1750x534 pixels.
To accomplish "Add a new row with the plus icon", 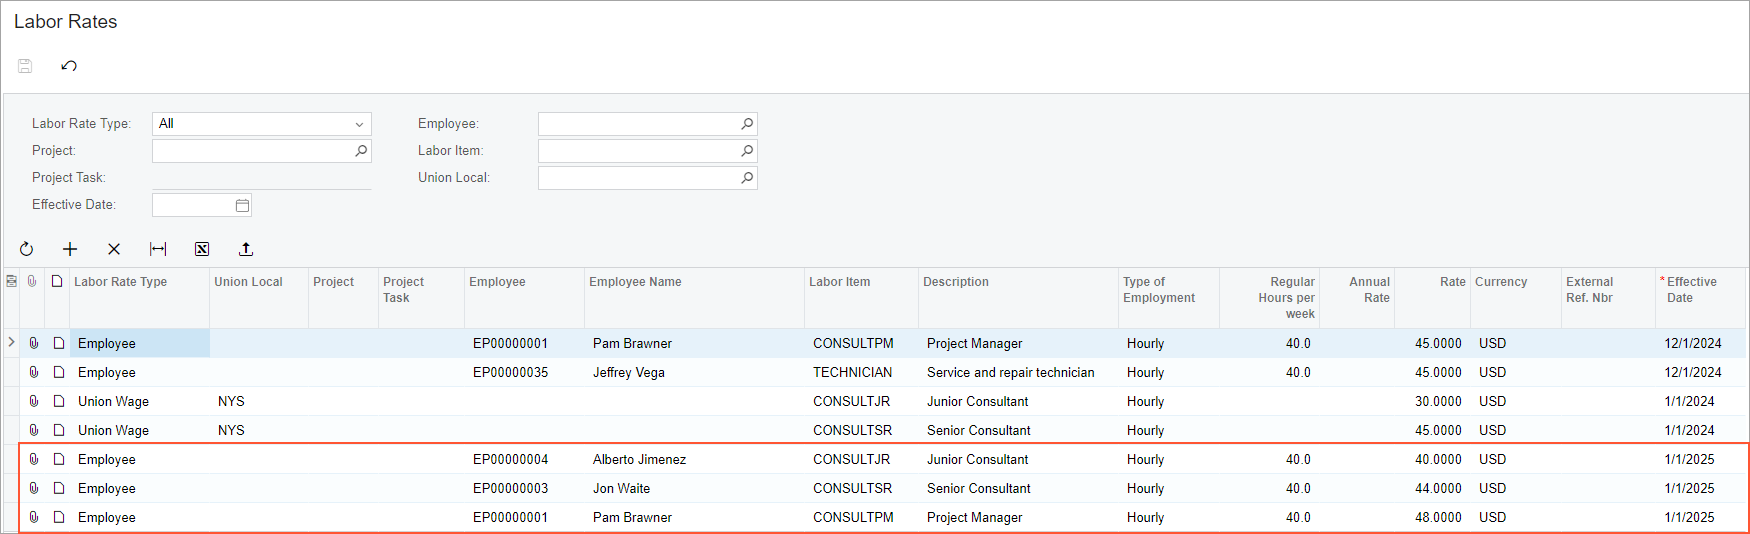I will (x=70, y=249).
